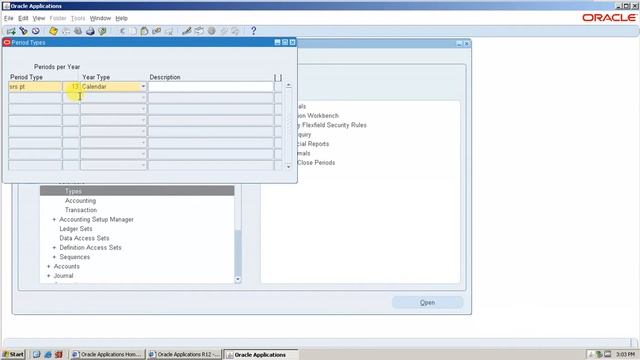This screenshot has height=360, width=640.
Task: Select Ledger Sets in the navigator
Action: click(x=76, y=229)
